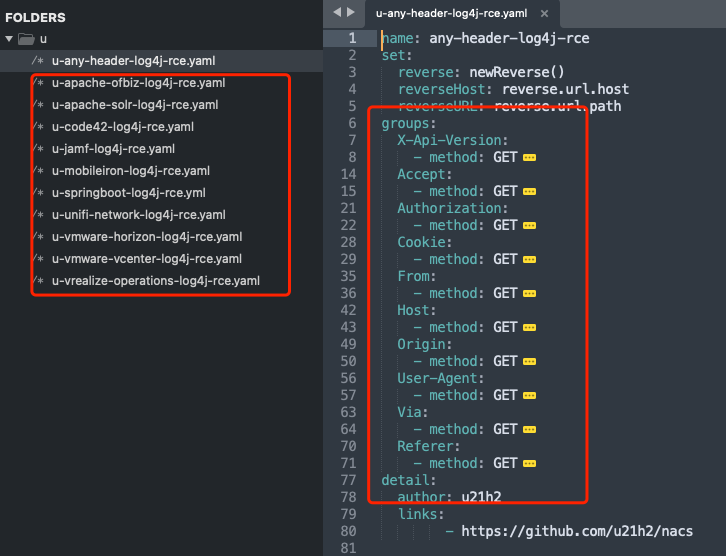Open u-springboot-log4j-rce.yml file
Viewport: 726px width, 556px height.
[128, 193]
